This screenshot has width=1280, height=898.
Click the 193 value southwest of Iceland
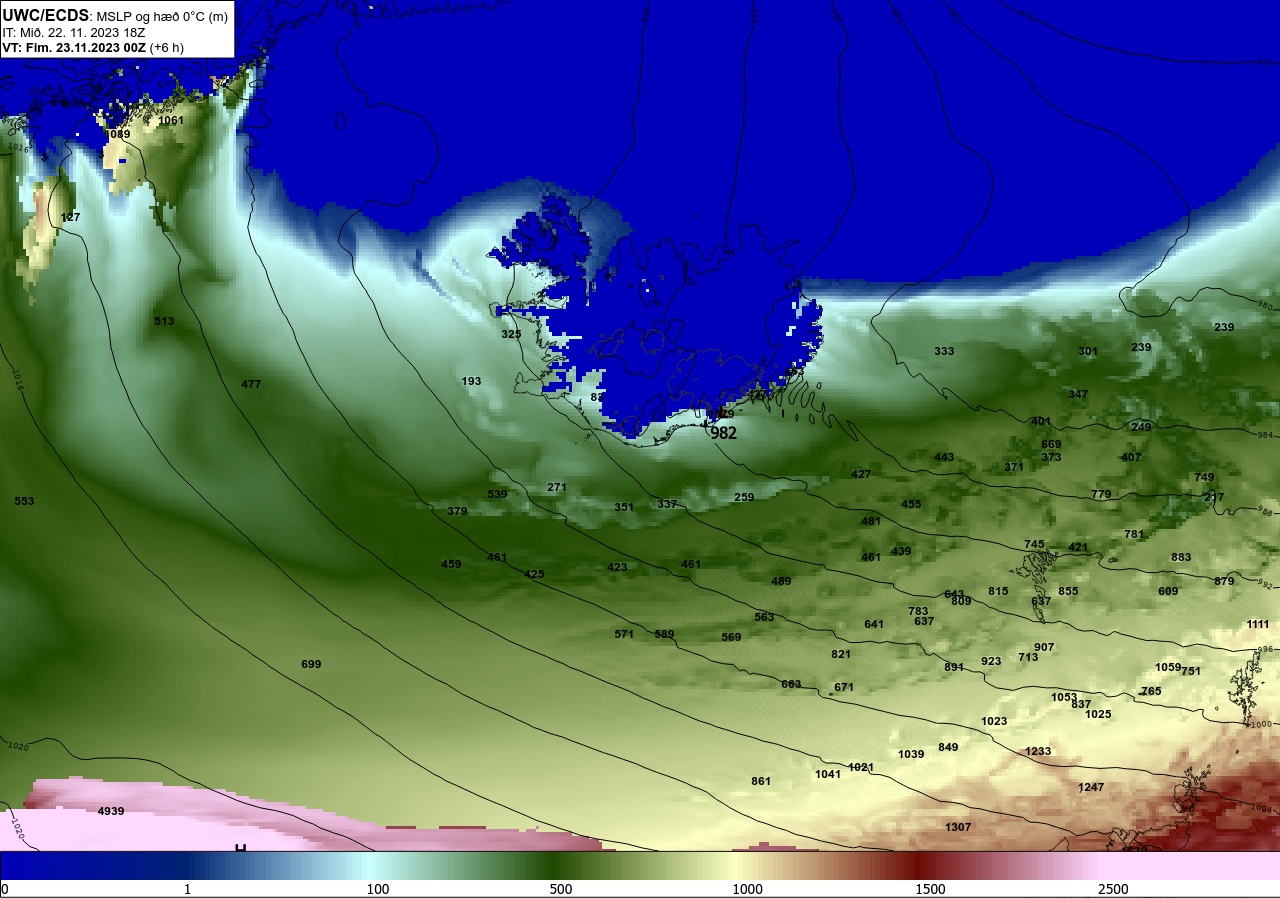point(472,381)
